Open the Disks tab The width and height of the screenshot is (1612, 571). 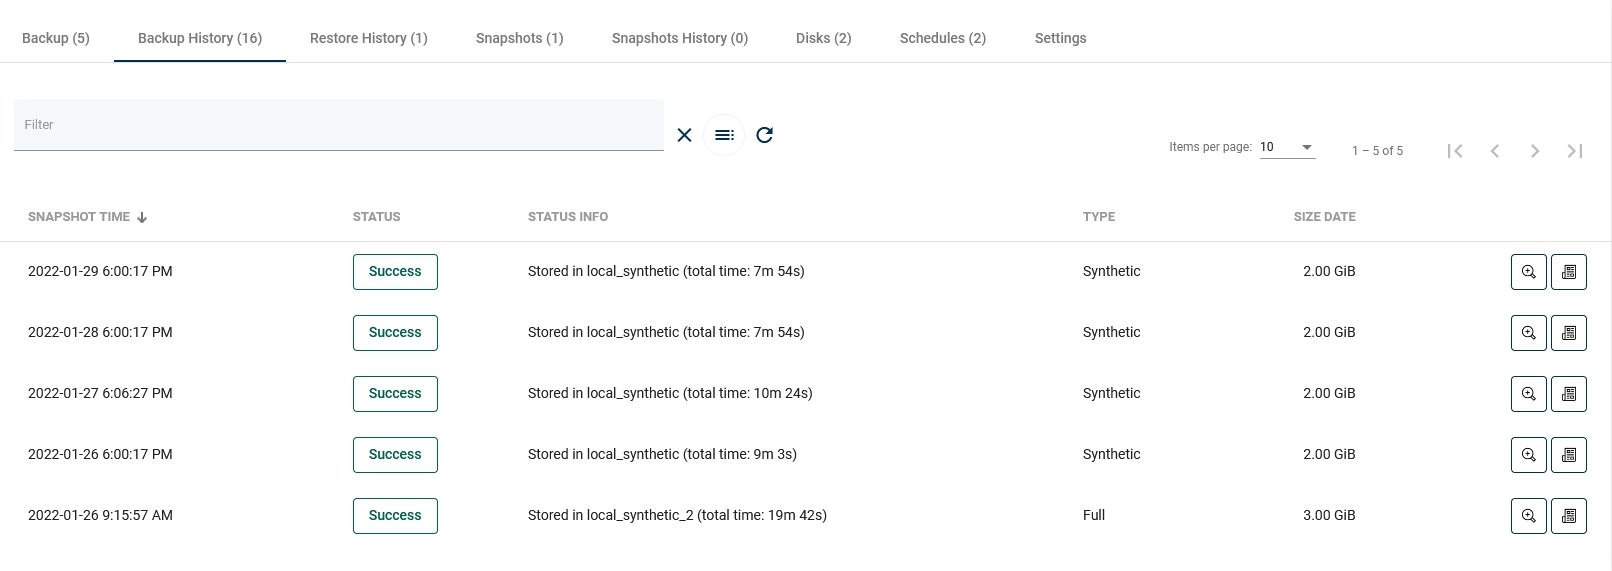823,38
